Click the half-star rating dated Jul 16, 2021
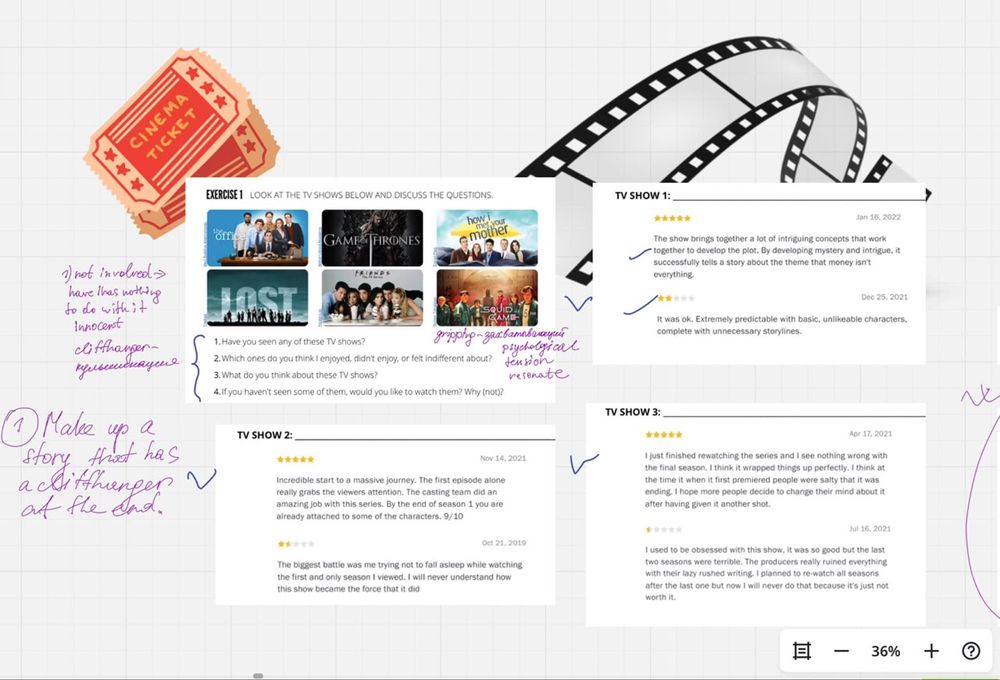Screen dimensions: 1000x680 664,529
